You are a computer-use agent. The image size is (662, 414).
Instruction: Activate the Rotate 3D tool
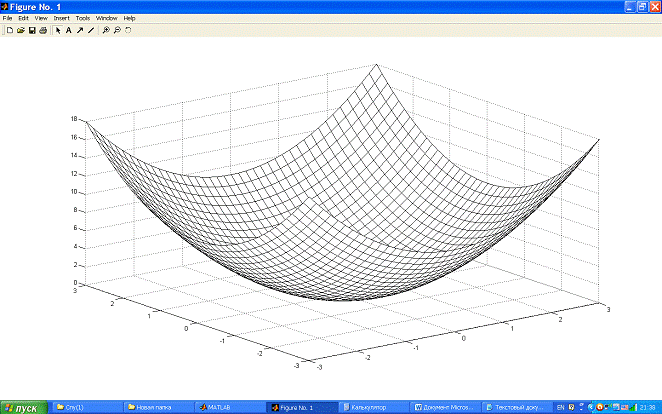pos(128,31)
